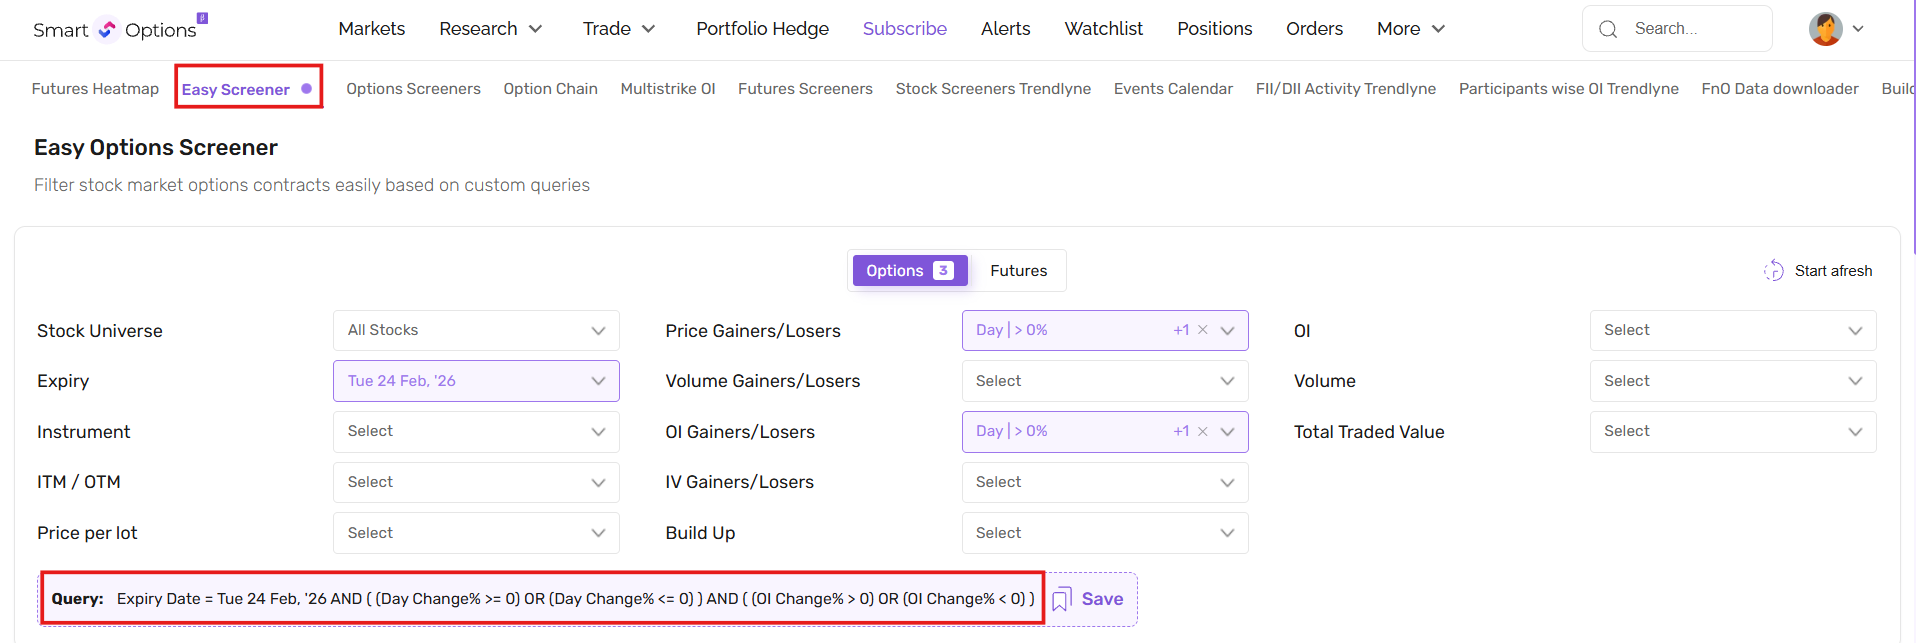
Task: Click the Start afresh reset icon
Action: [1773, 271]
